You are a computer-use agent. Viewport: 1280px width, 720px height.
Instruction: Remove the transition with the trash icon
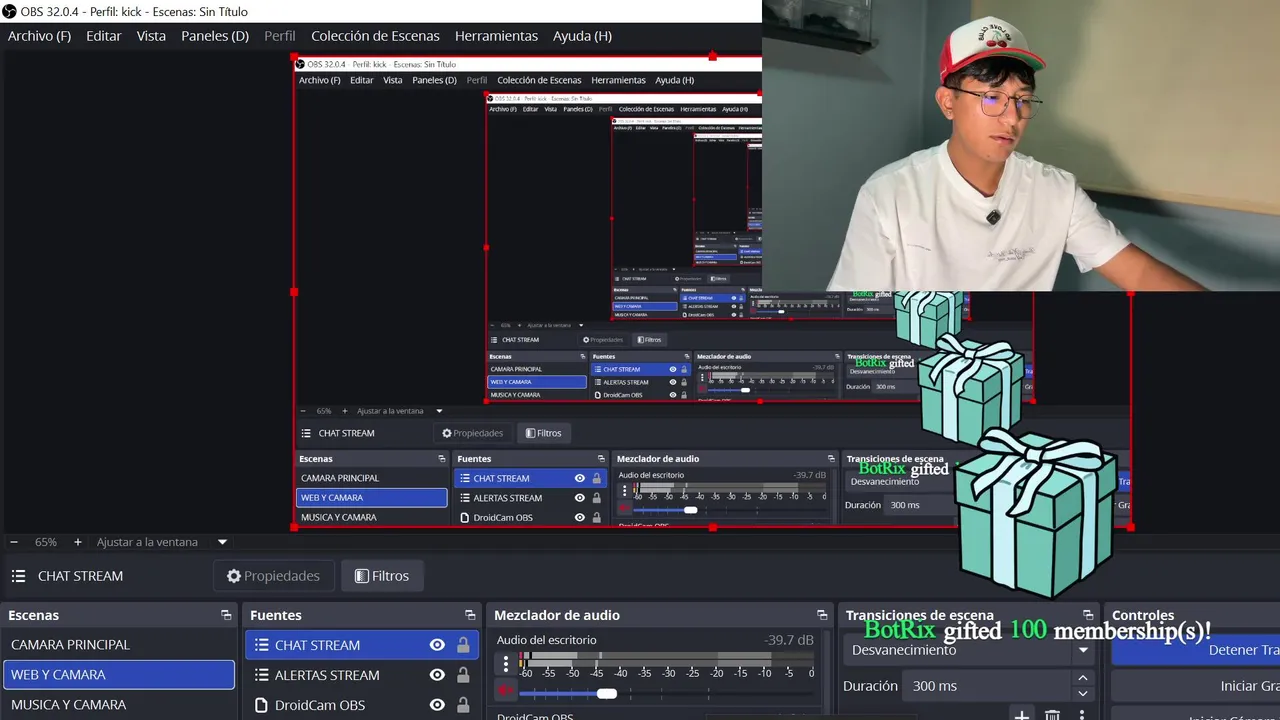point(1052,715)
